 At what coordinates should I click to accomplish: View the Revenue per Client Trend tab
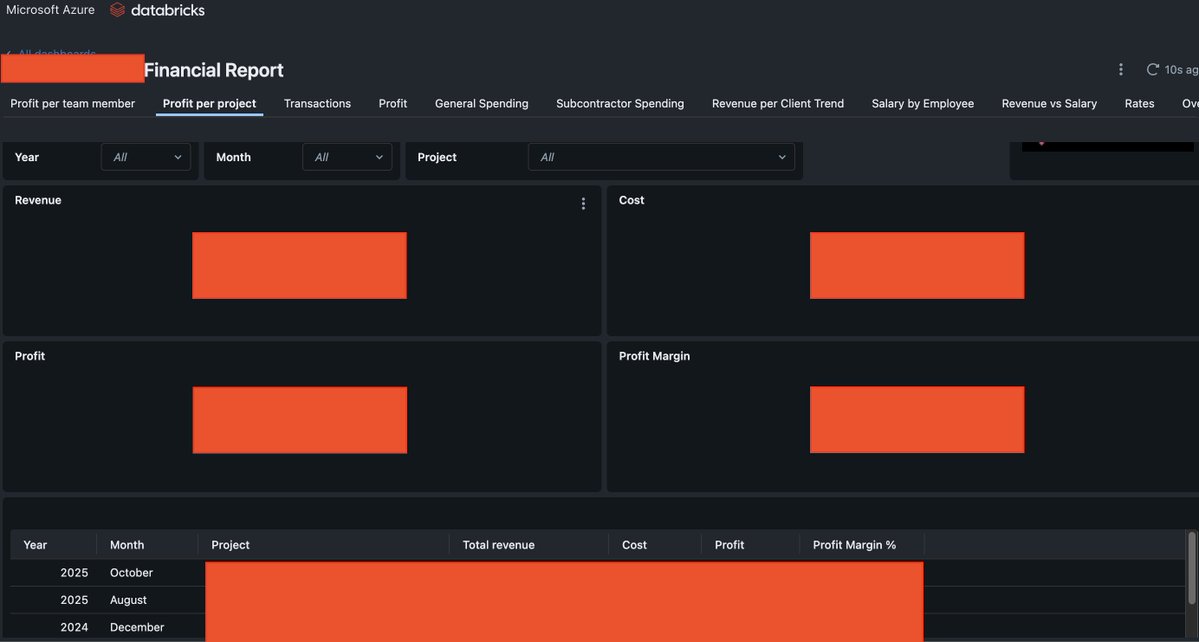click(778, 103)
